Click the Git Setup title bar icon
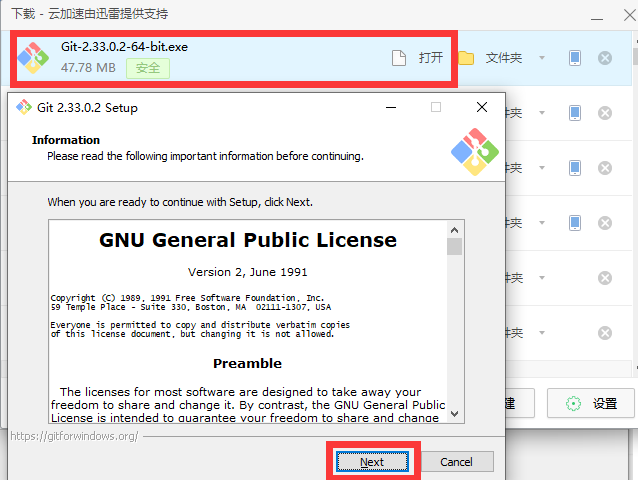The width and height of the screenshot is (638, 480). (24, 107)
